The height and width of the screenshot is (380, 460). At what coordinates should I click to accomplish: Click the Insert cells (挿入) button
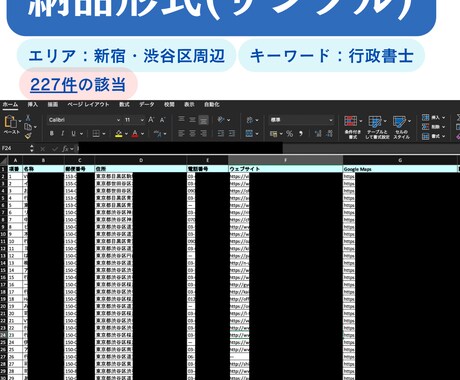(433, 117)
